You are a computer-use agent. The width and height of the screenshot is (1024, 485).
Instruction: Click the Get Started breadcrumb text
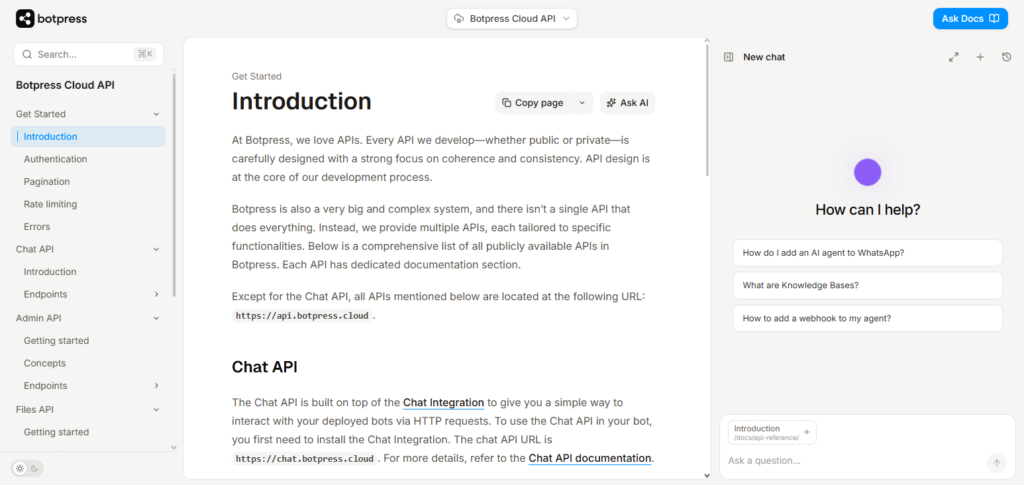click(x=257, y=76)
